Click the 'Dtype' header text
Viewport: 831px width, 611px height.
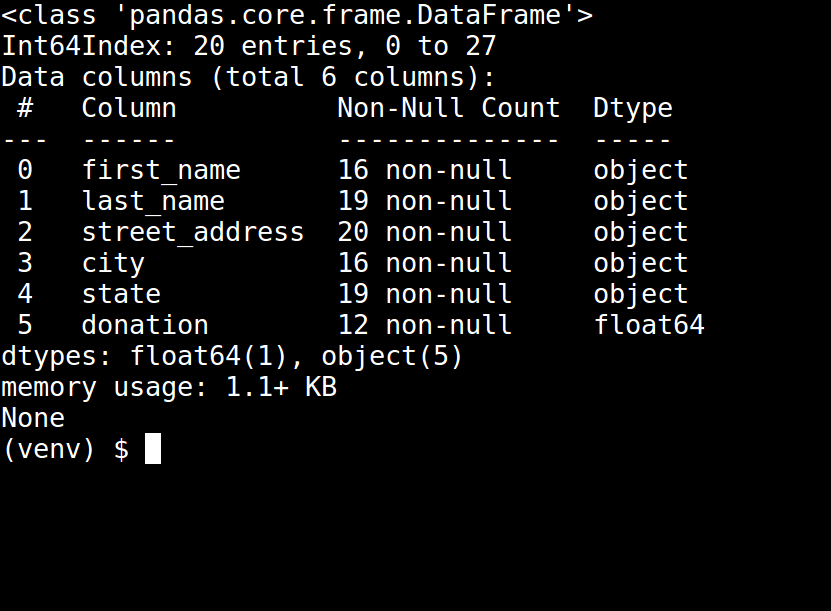(x=633, y=108)
